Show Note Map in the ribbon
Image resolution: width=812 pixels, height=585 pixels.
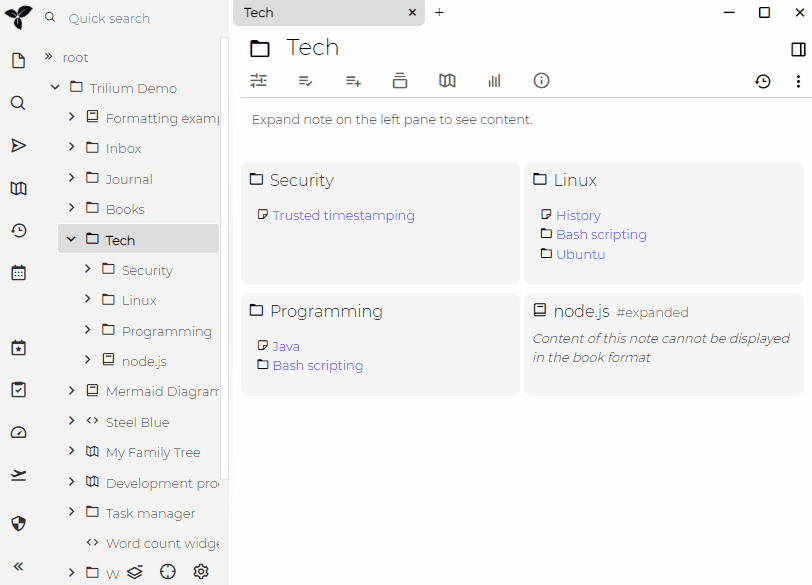pos(447,81)
